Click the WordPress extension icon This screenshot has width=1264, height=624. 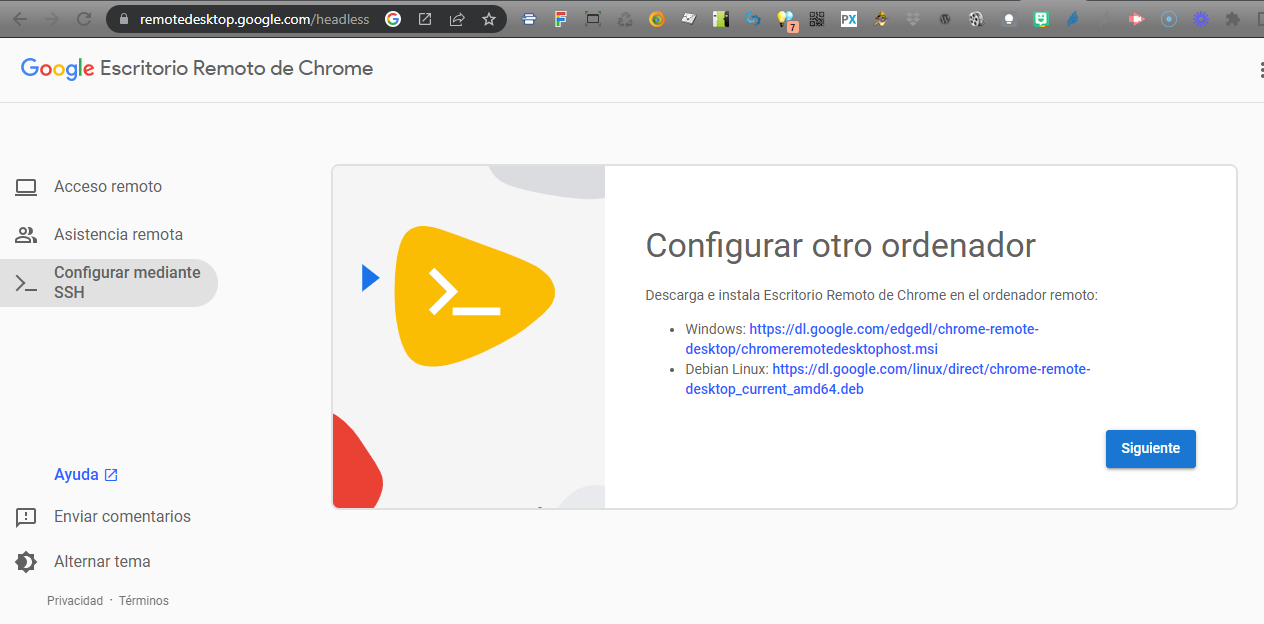[945, 19]
